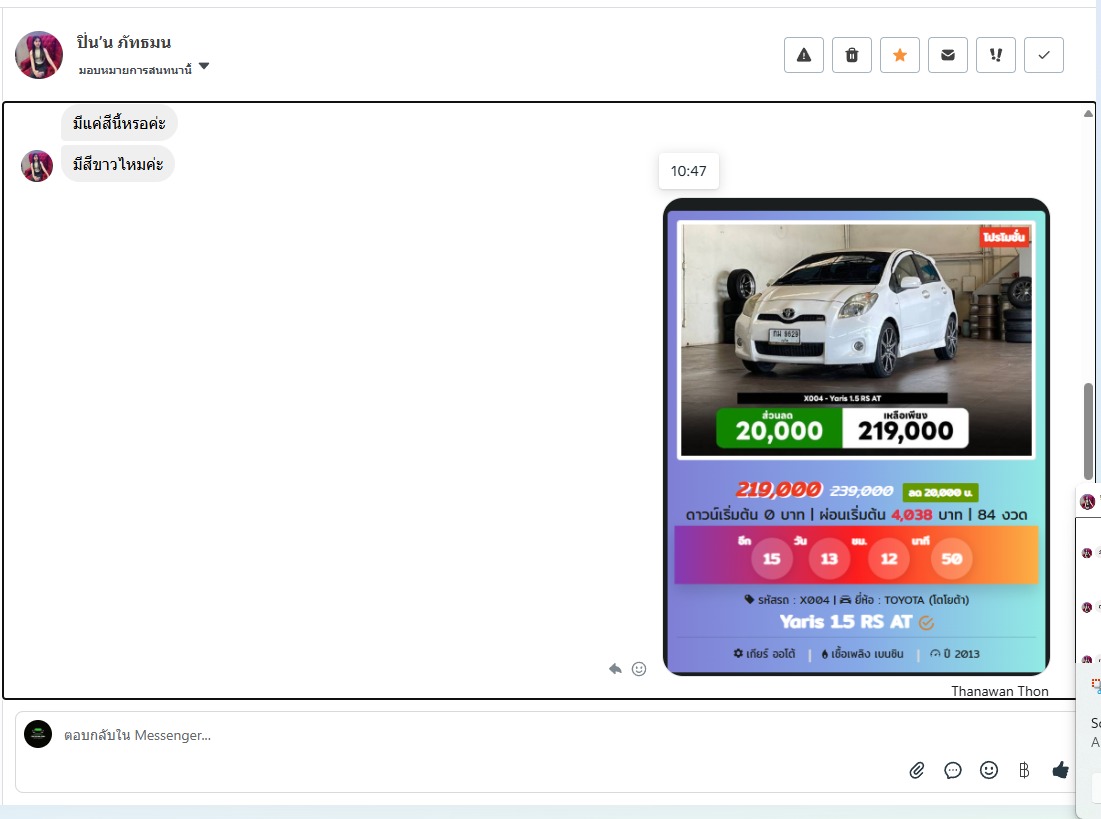
Task: Click the chat area vertical scrollbar thumb
Action: [1088, 430]
